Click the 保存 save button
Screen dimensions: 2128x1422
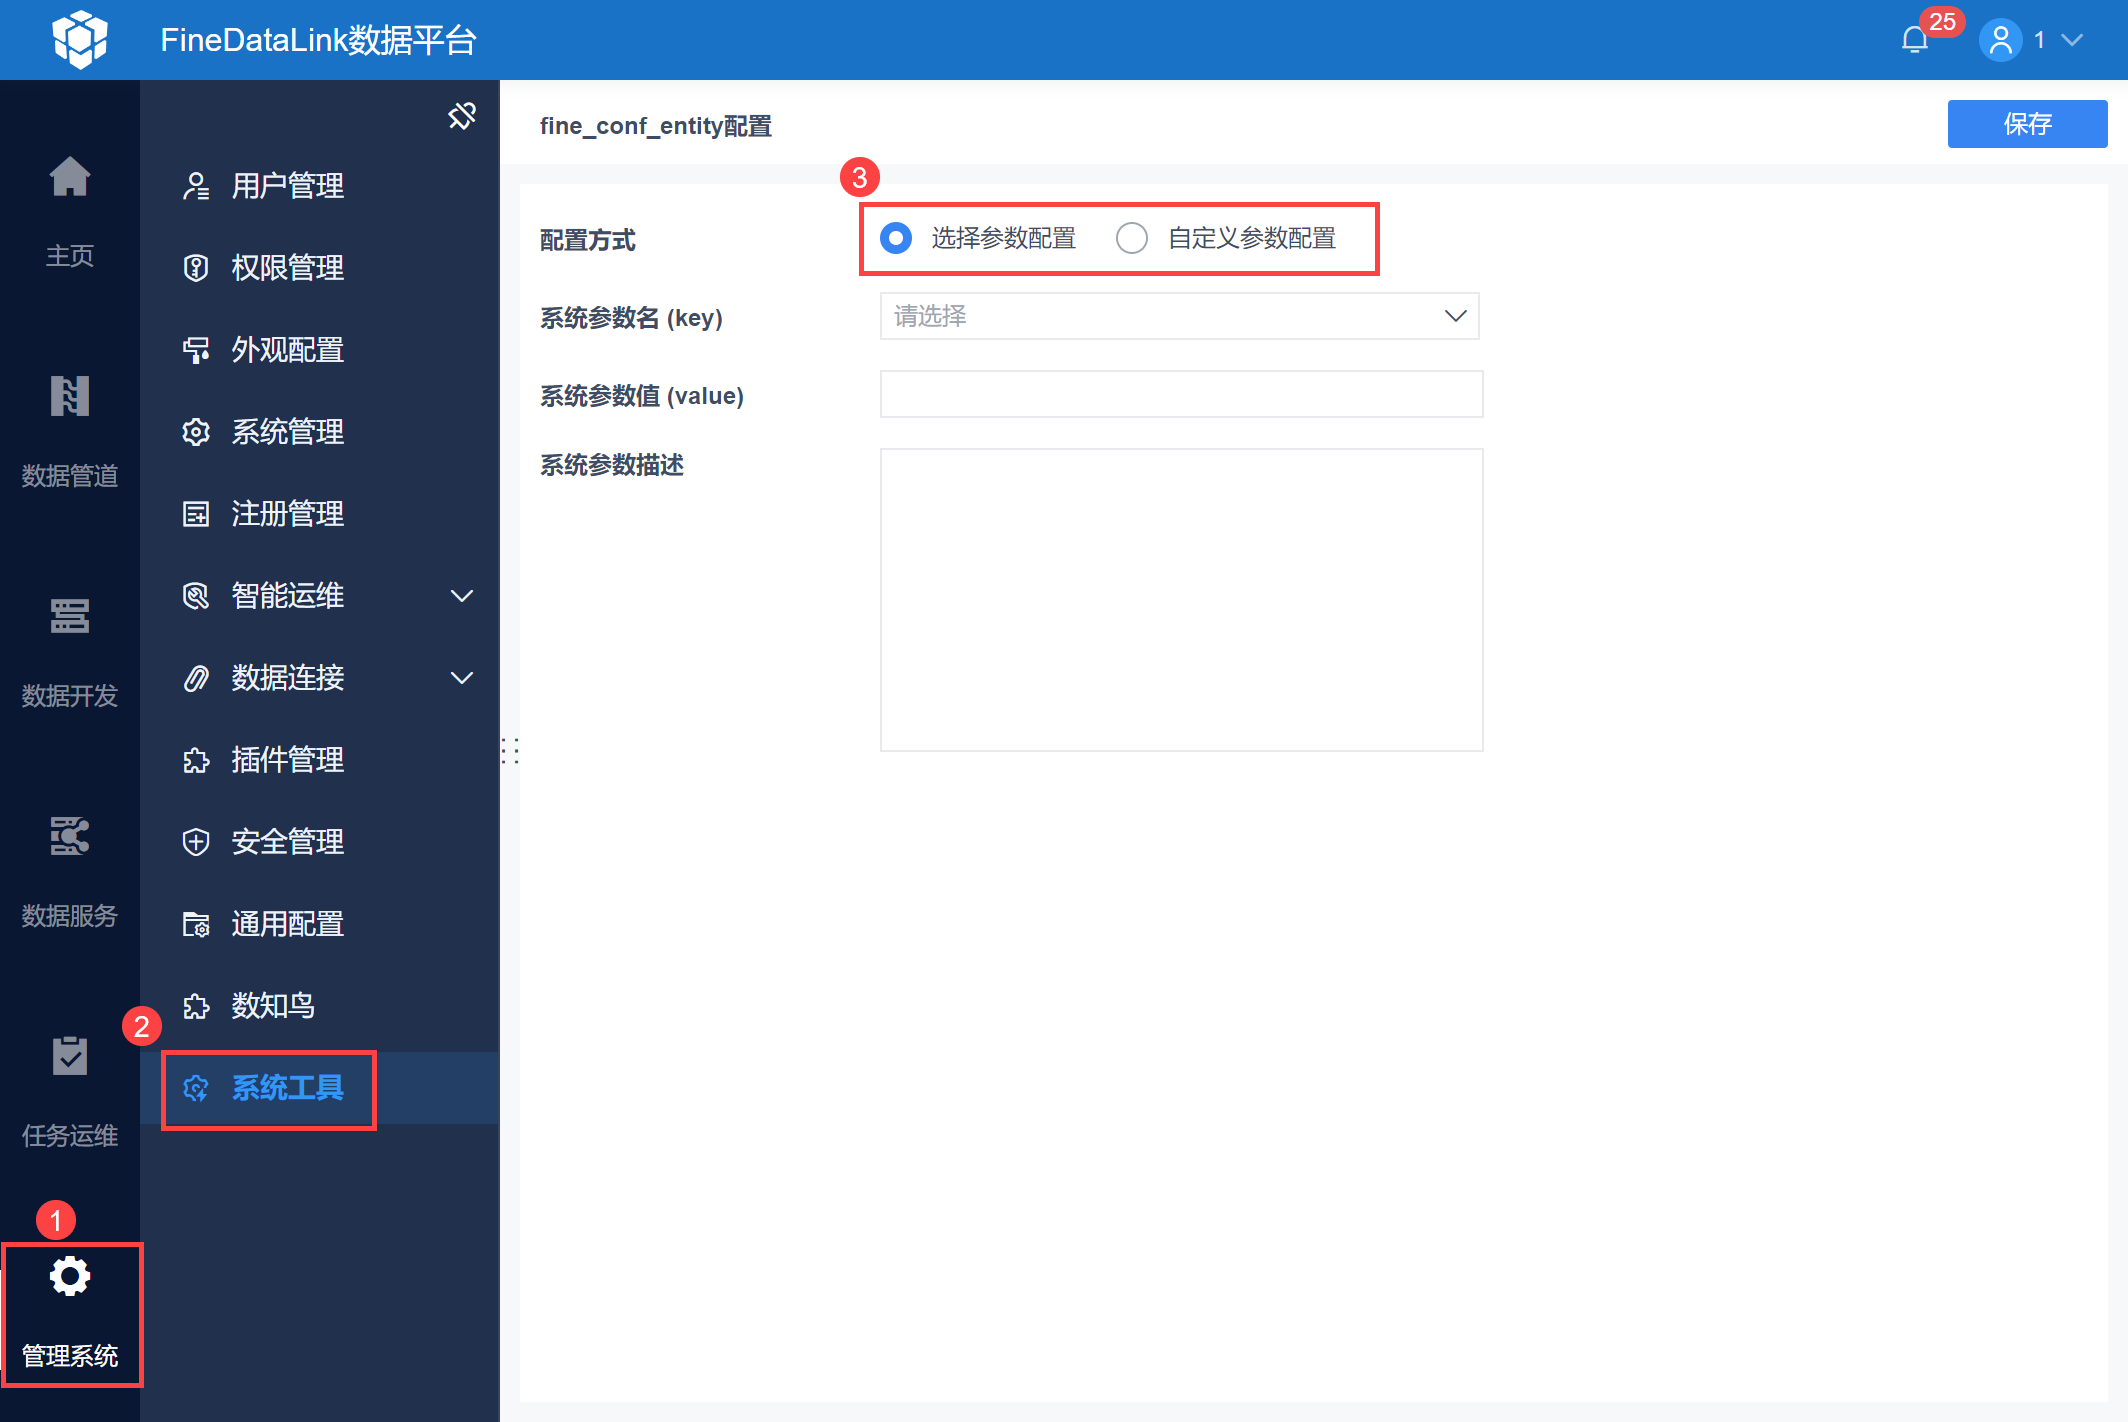pos(2027,124)
